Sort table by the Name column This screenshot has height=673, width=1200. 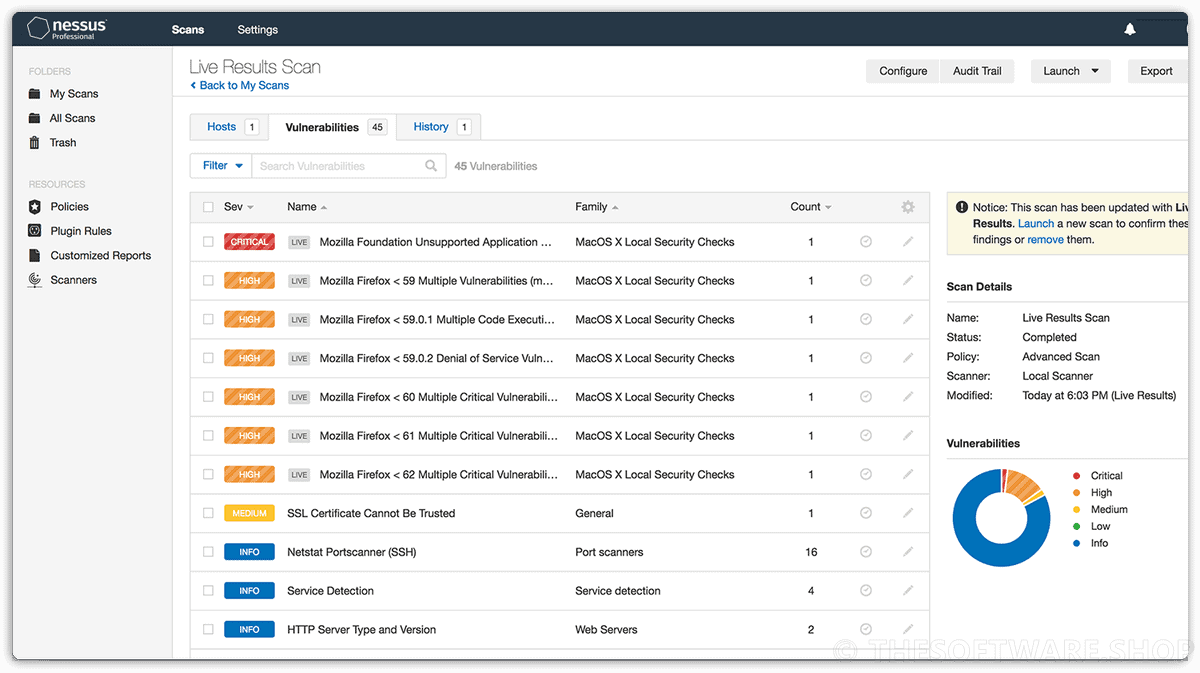(307, 207)
